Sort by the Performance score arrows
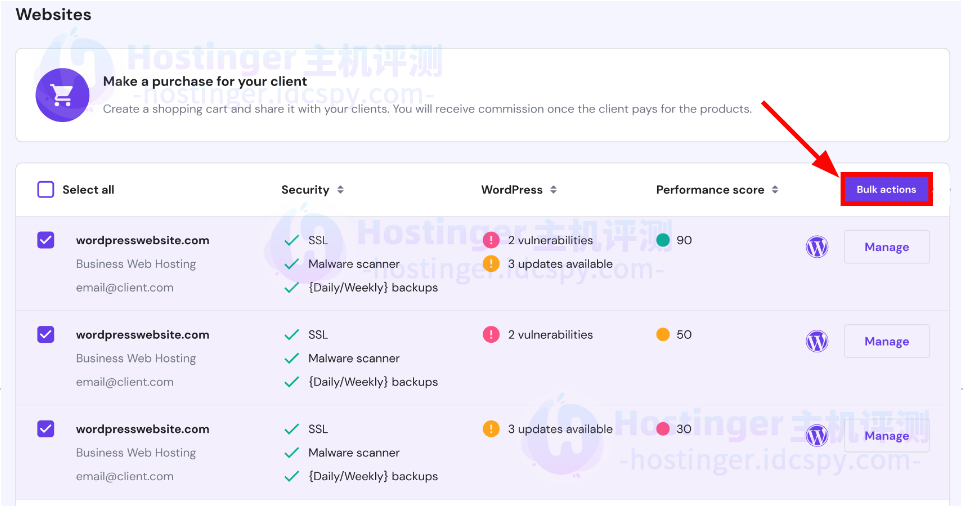The height and width of the screenshot is (506, 963). point(774,190)
